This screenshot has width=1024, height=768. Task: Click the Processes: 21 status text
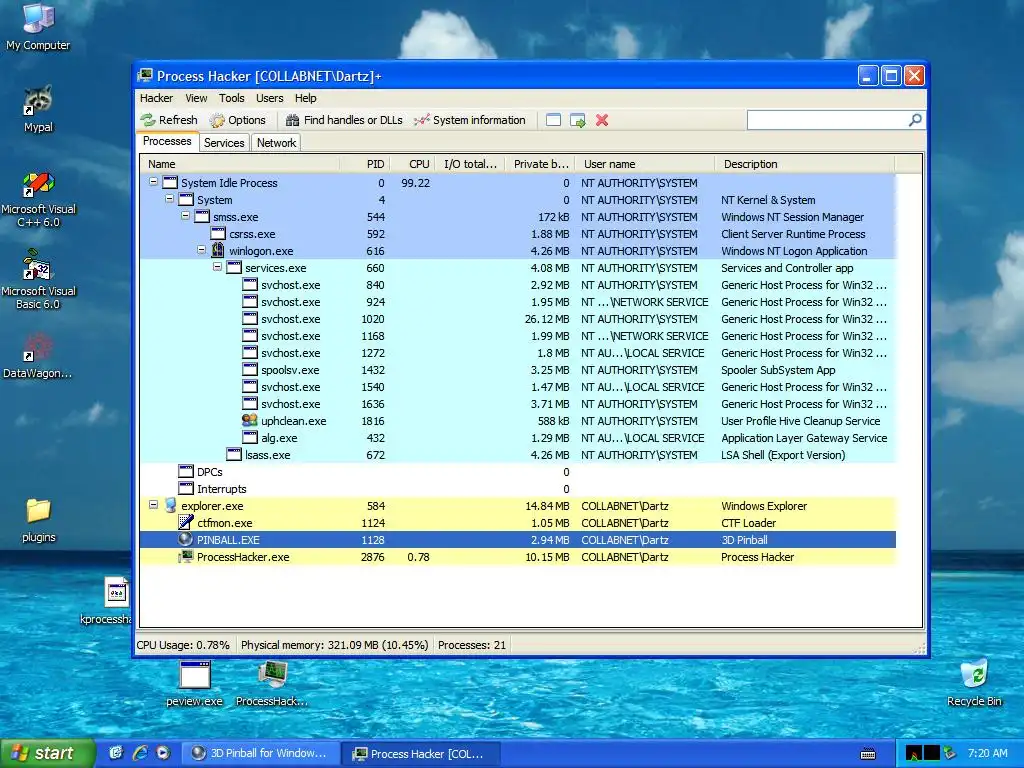click(x=472, y=645)
